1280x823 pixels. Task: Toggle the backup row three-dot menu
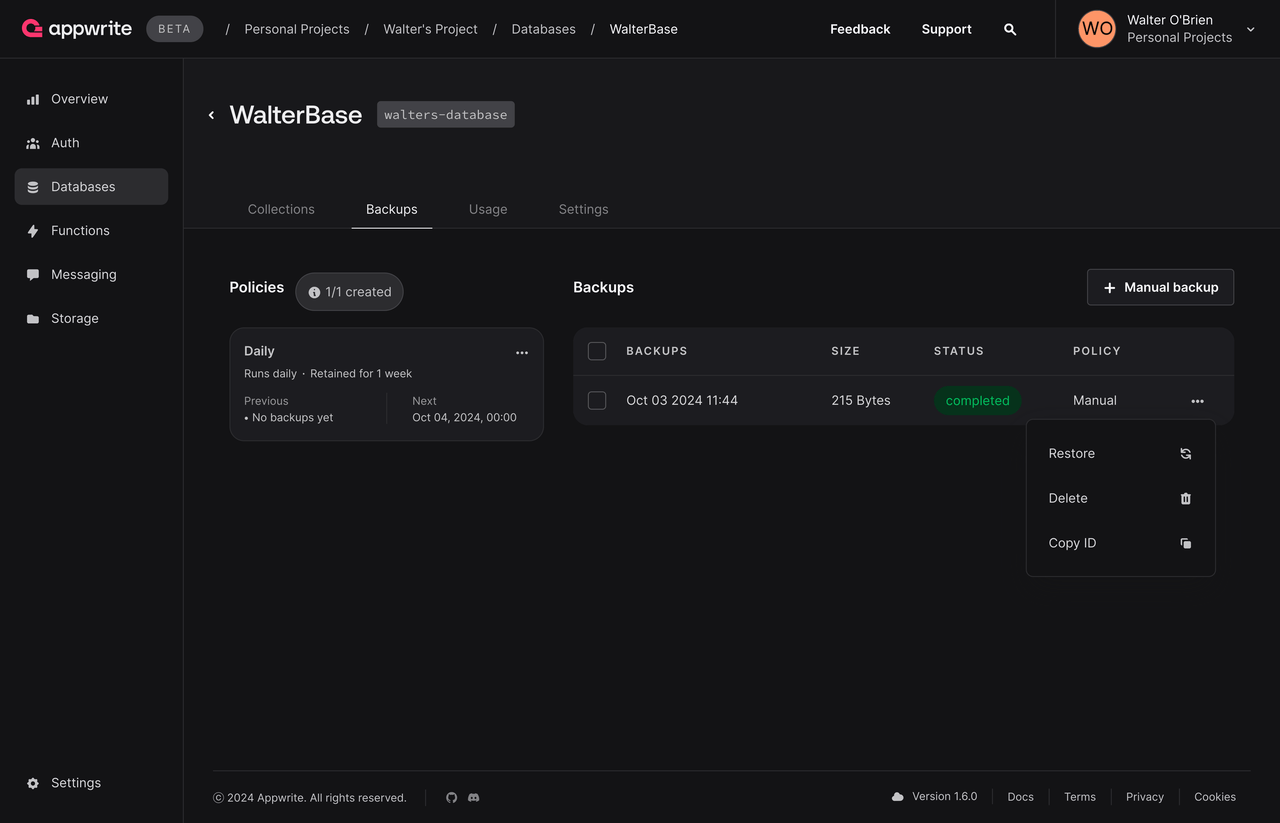pyautogui.click(x=1198, y=401)
